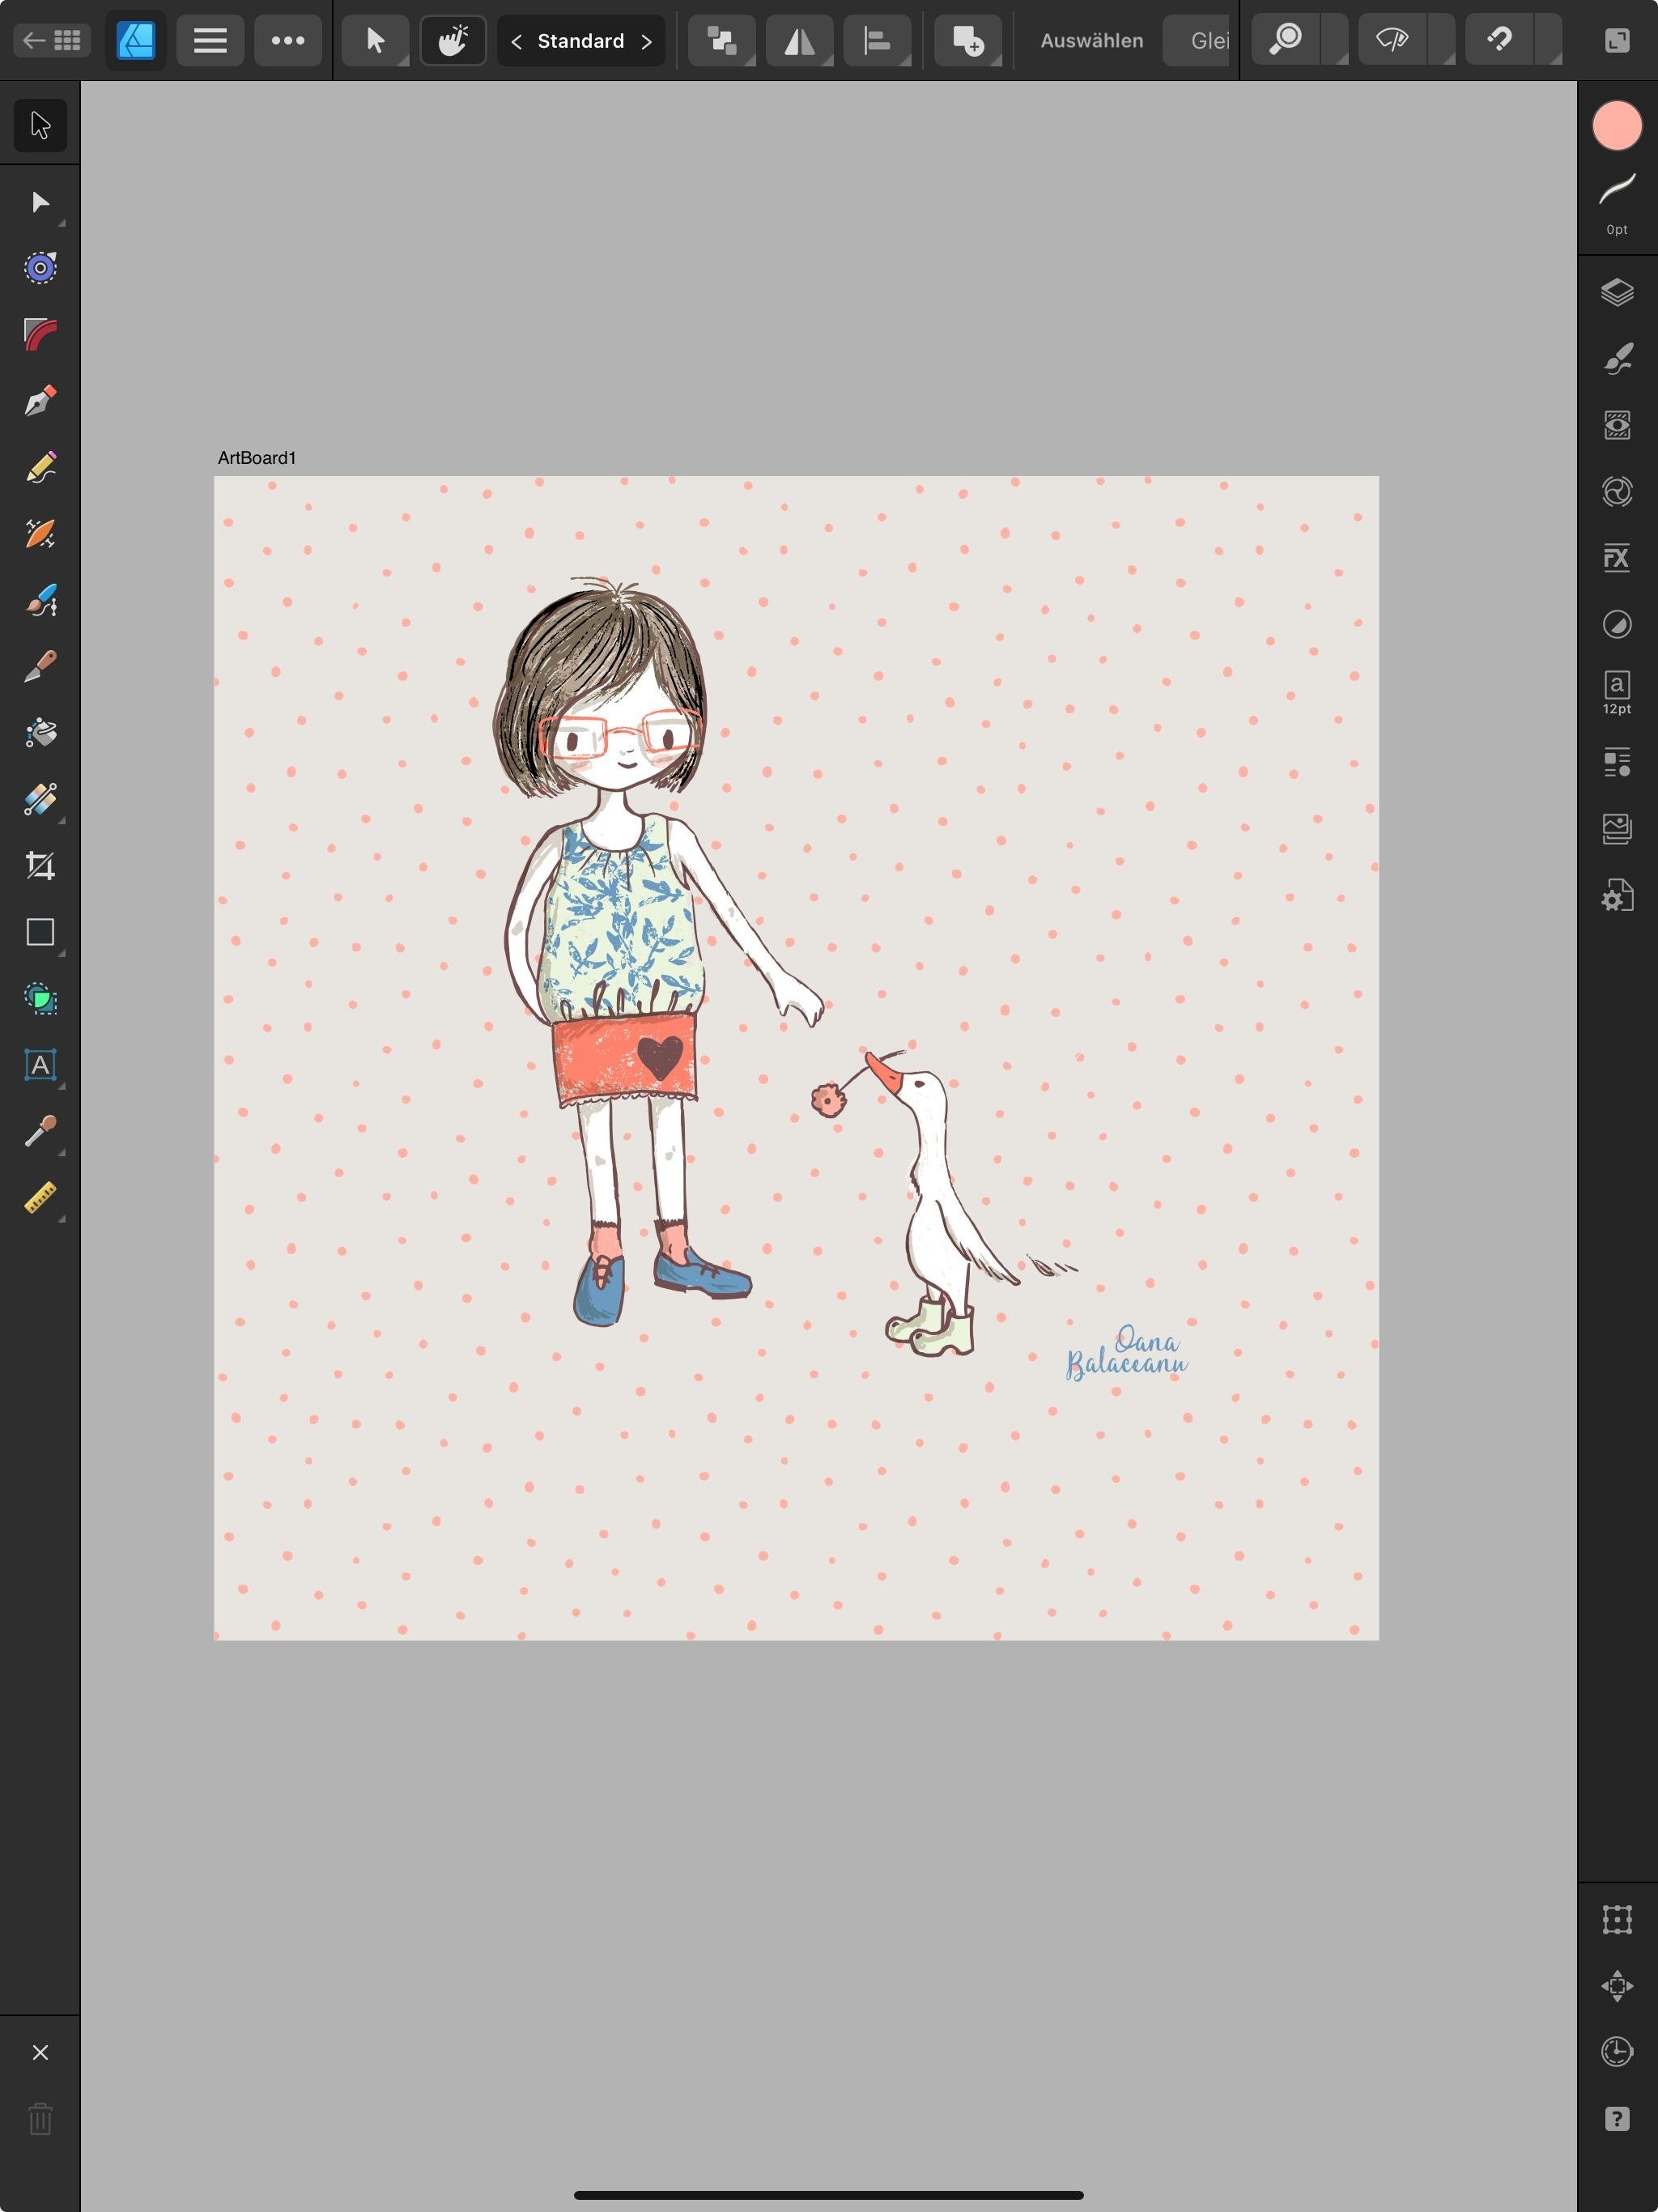Open the salmon fill color swatch
This screenshot has height=2212, width=1658.
click(1617, 126)
